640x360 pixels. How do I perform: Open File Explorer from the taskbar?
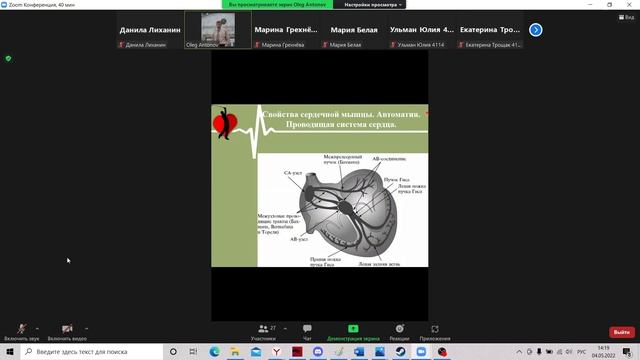point(235,351)
